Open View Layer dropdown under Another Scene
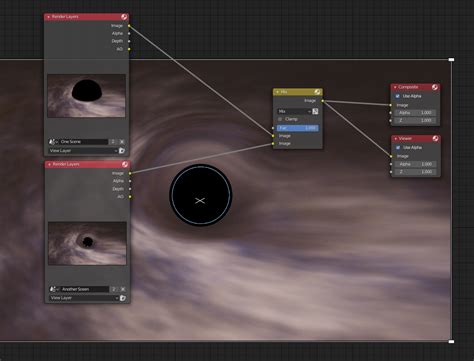This screenshot has height=361, width=474. click(x=84, y=298)
